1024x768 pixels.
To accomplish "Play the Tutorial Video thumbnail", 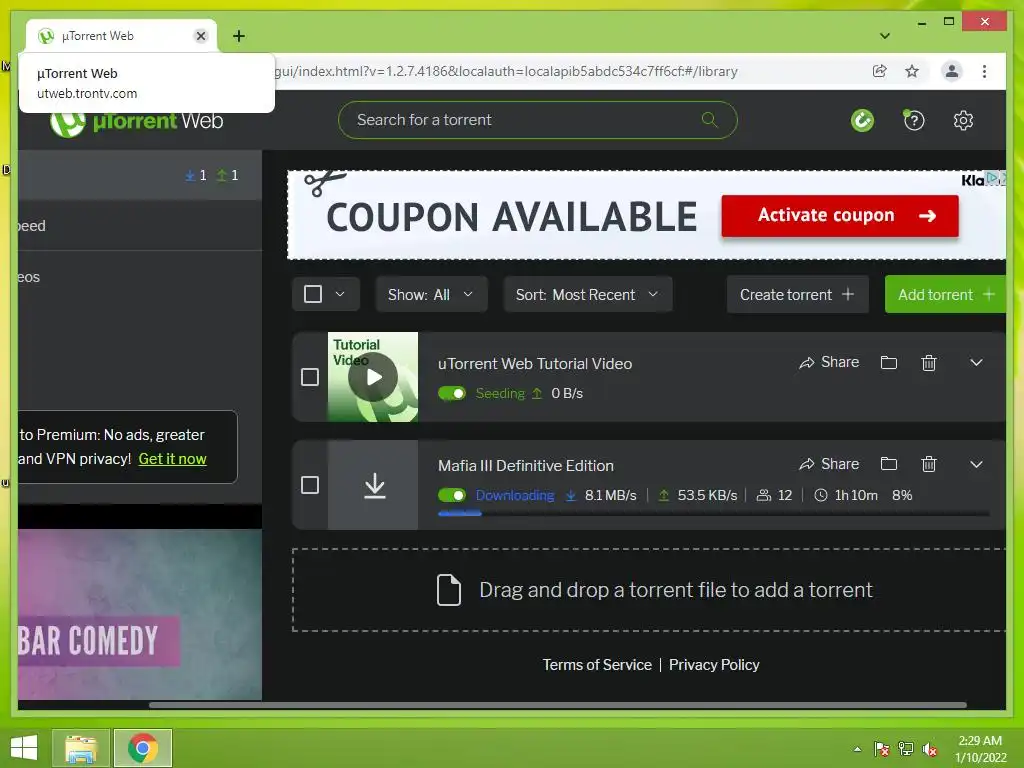I will (x=373, y=377).
